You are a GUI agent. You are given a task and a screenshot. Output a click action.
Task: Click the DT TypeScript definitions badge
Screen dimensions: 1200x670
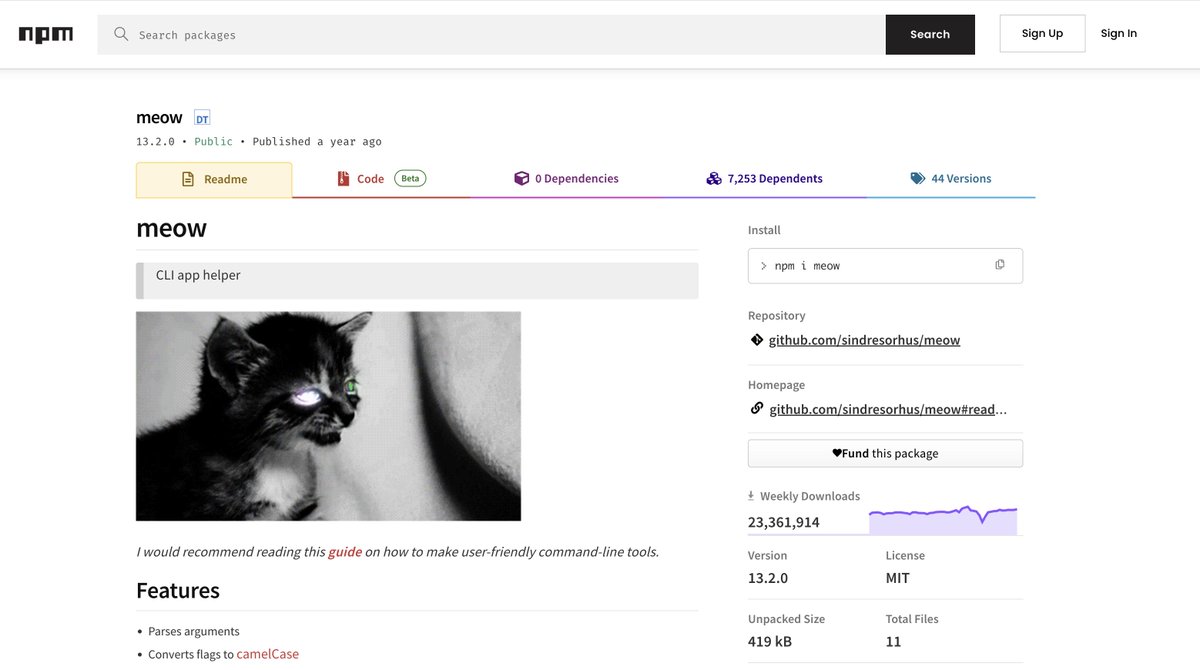(x=202, y=118)
